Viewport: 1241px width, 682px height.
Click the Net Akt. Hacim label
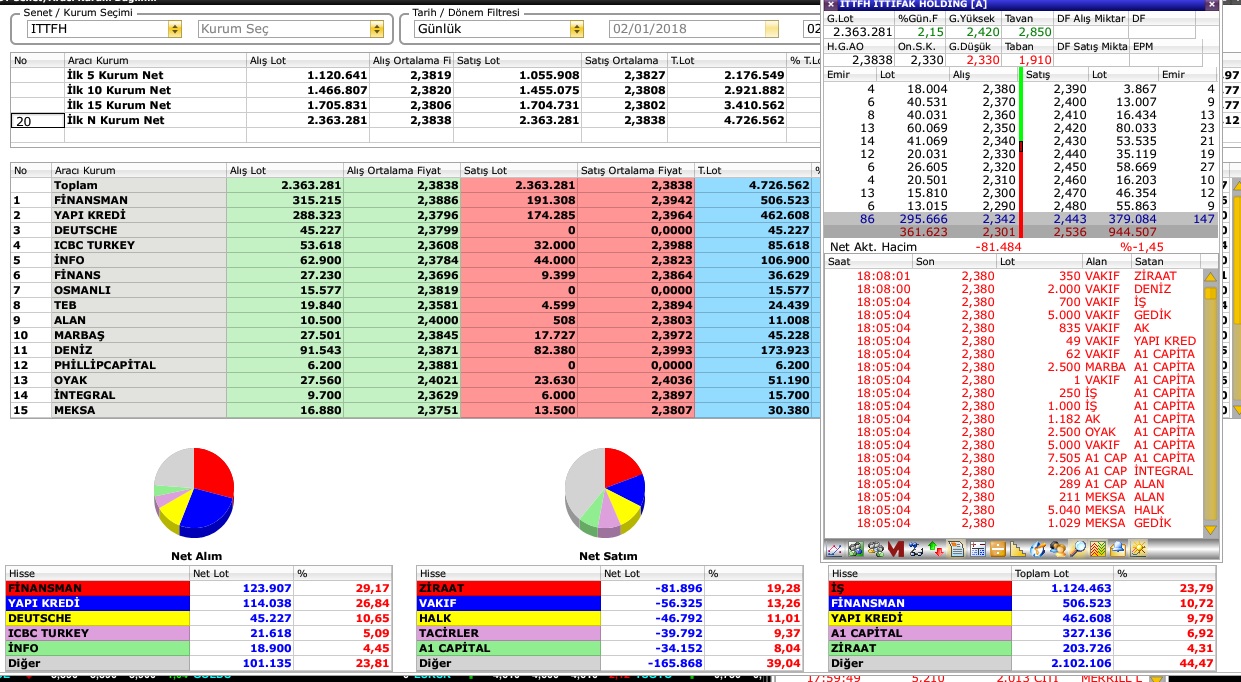[874, 246]
